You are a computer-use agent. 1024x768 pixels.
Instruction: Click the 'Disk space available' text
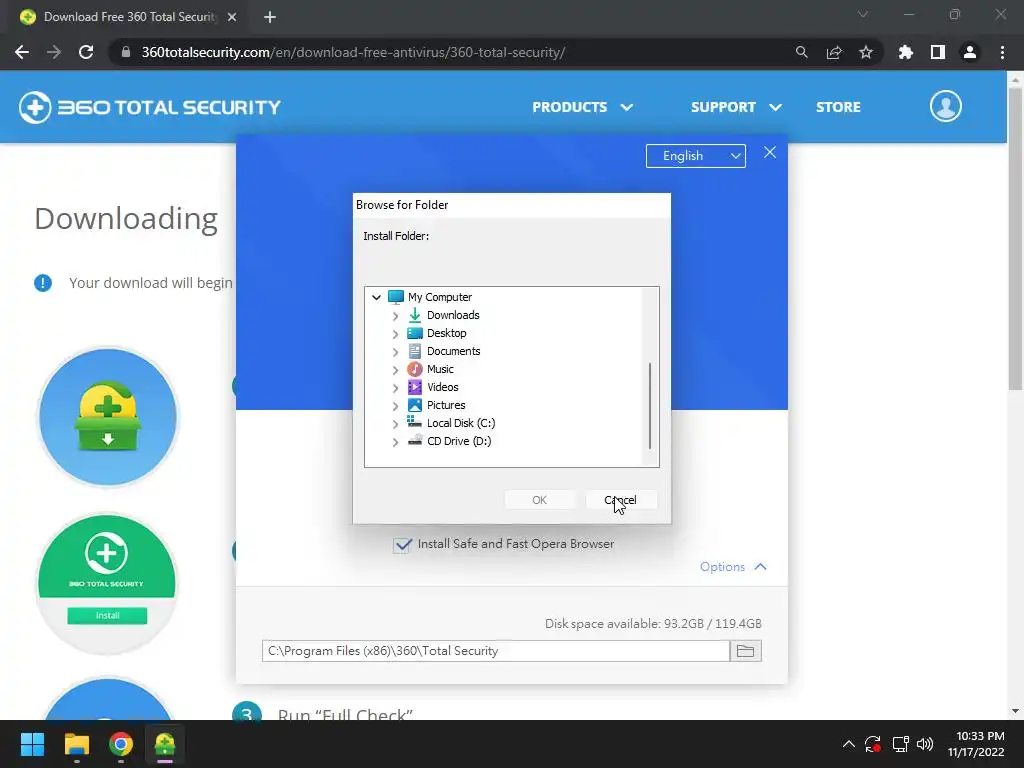tap(653, 624)
